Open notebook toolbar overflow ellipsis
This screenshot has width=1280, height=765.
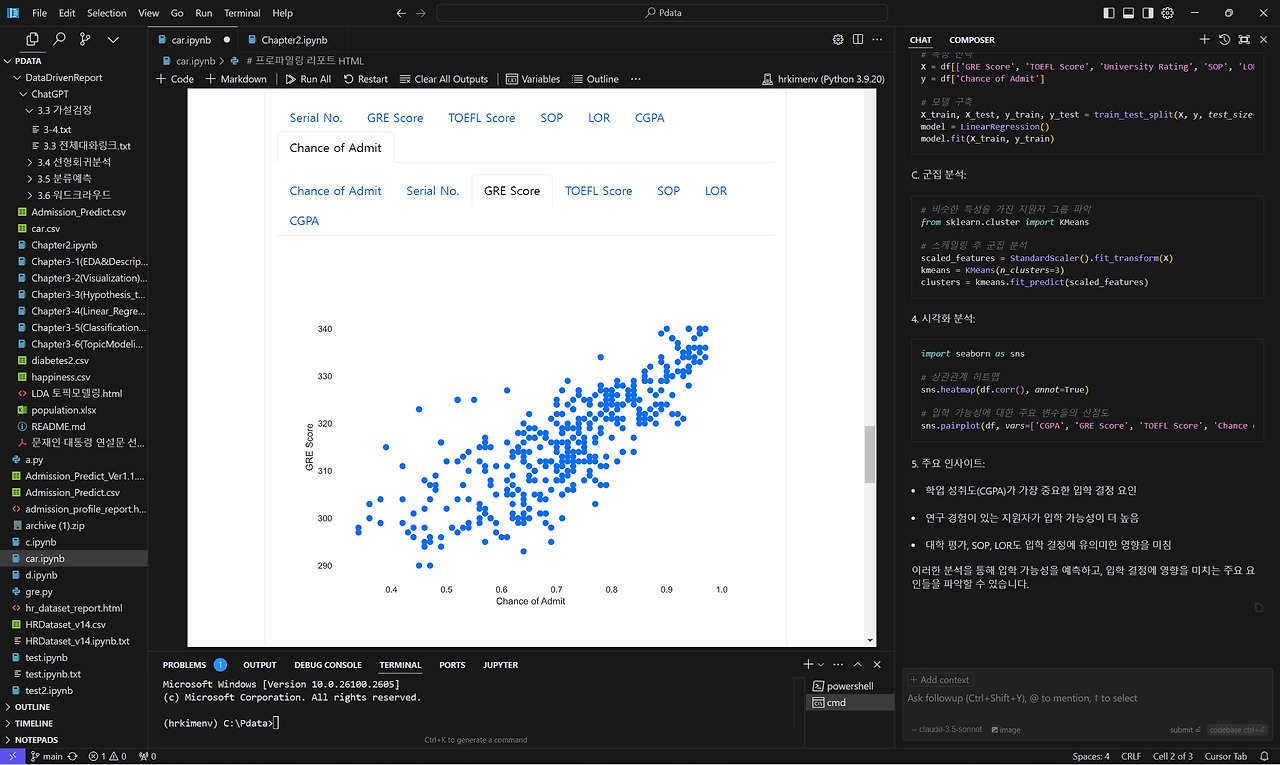coord(635,79)
